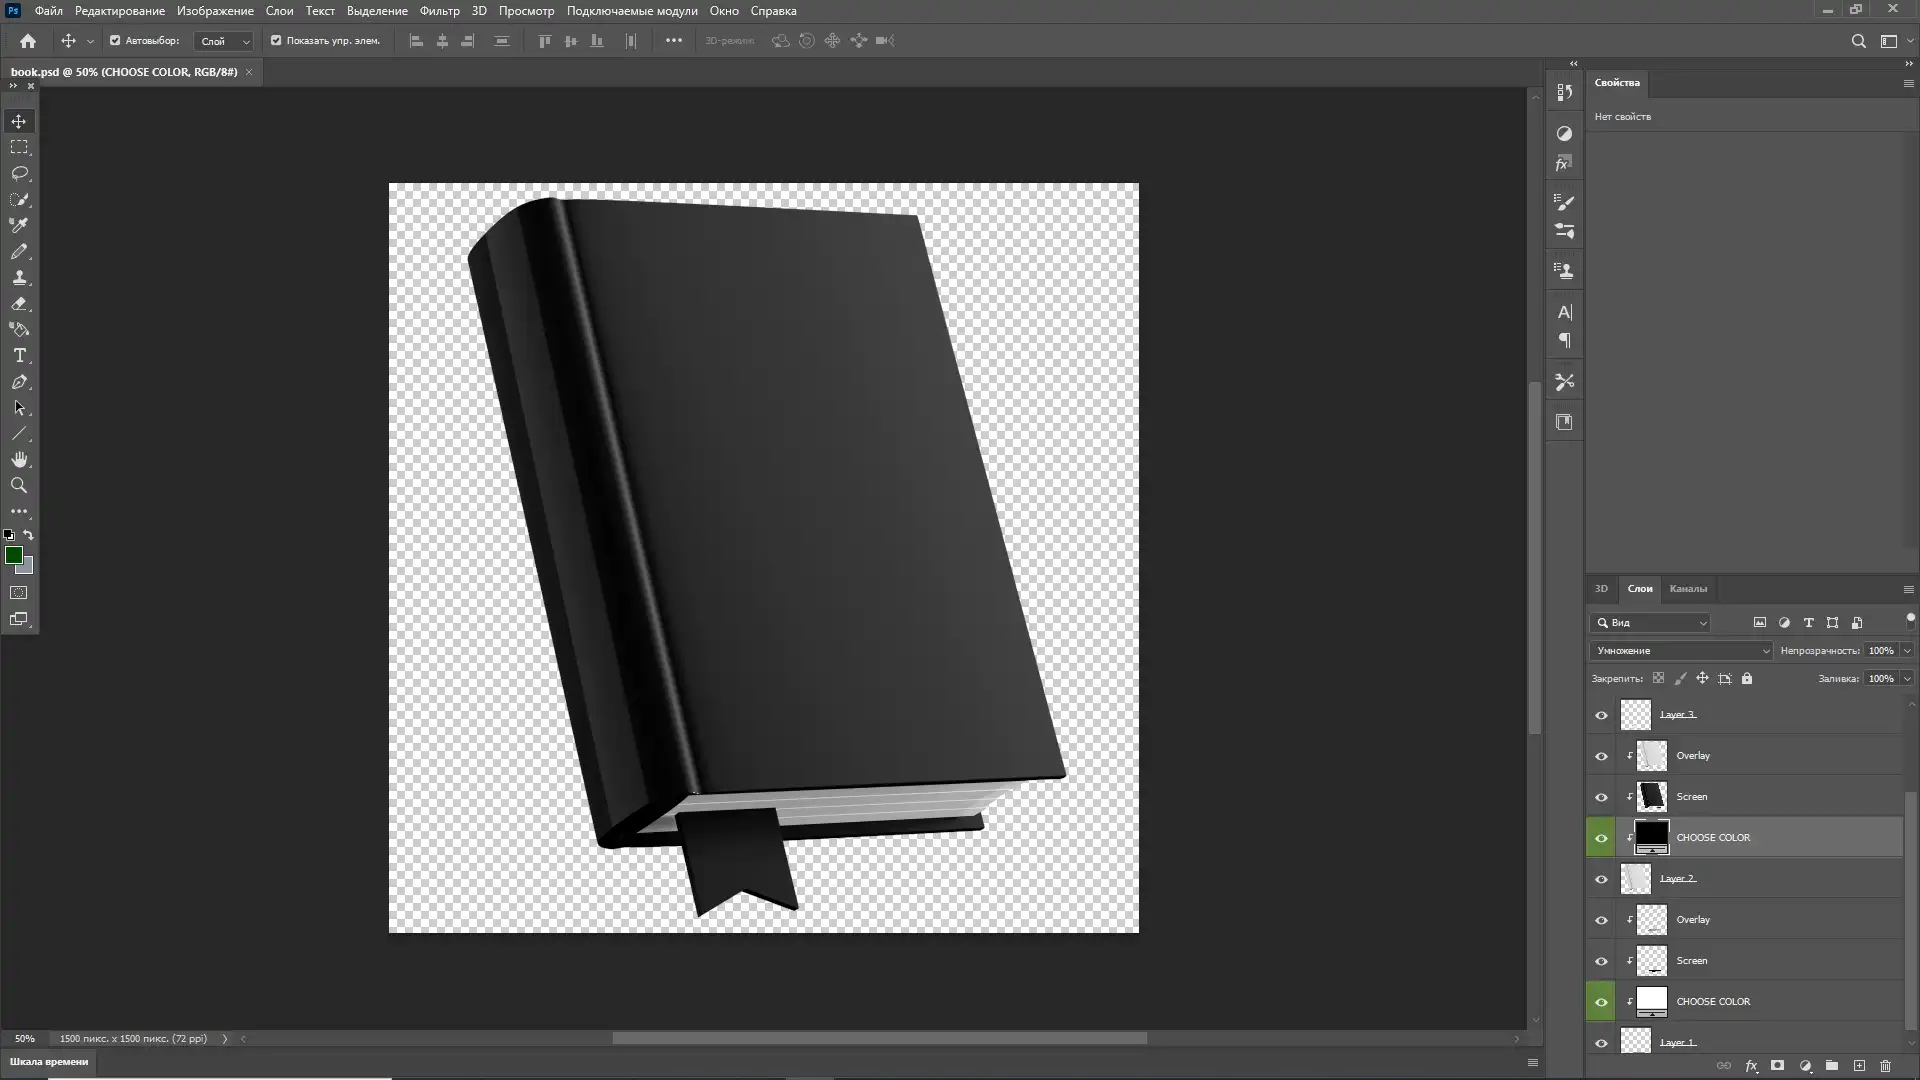Add layer style via fx icon

[1751, 1066]
